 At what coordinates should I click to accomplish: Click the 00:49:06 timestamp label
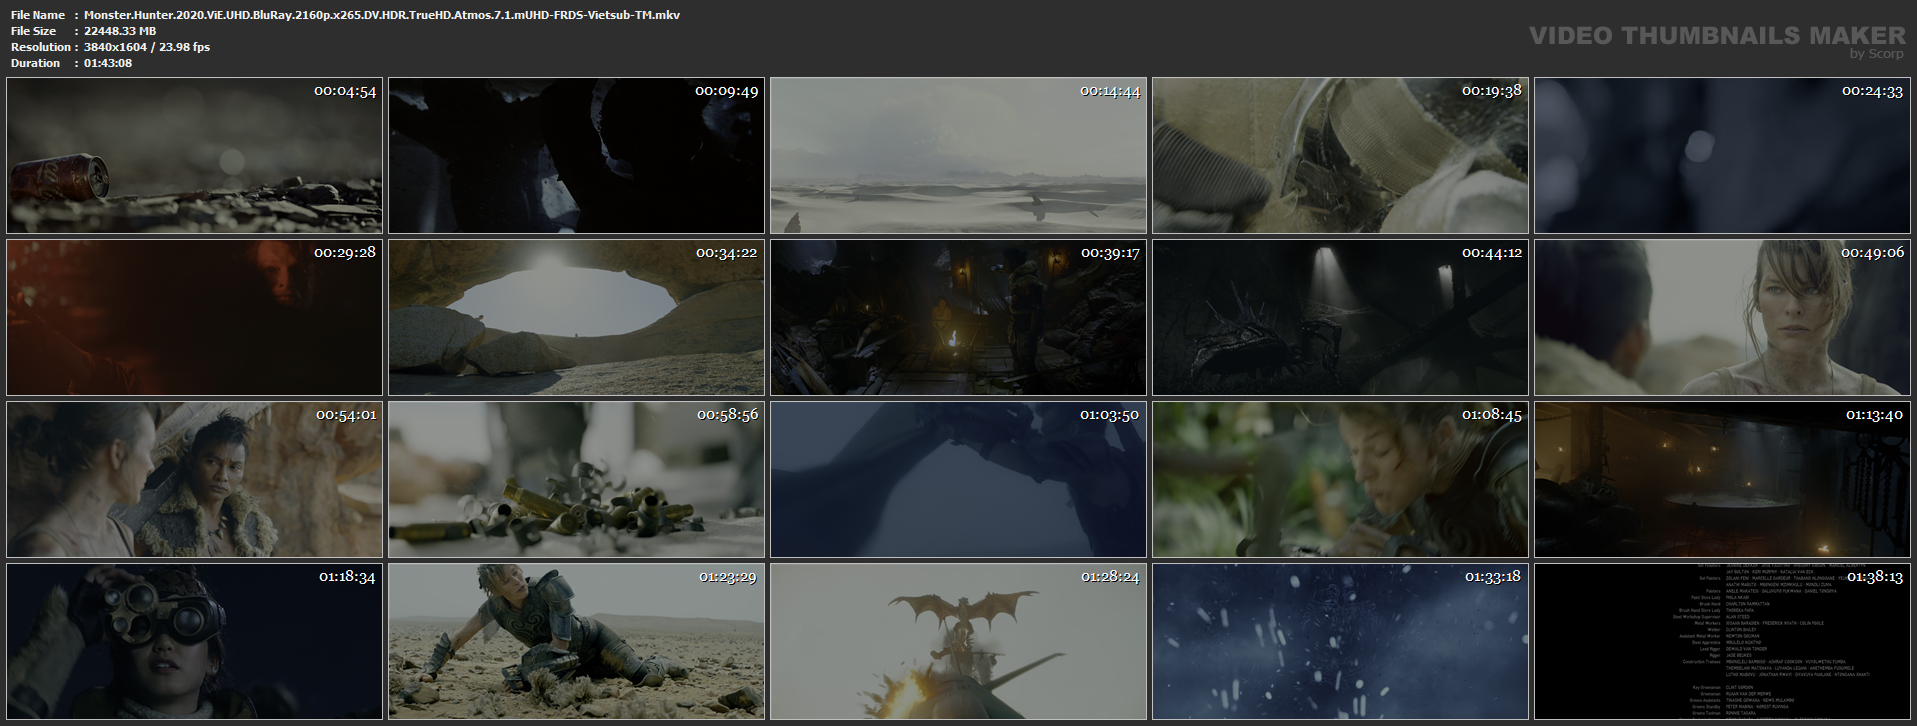click(1873, 253)
